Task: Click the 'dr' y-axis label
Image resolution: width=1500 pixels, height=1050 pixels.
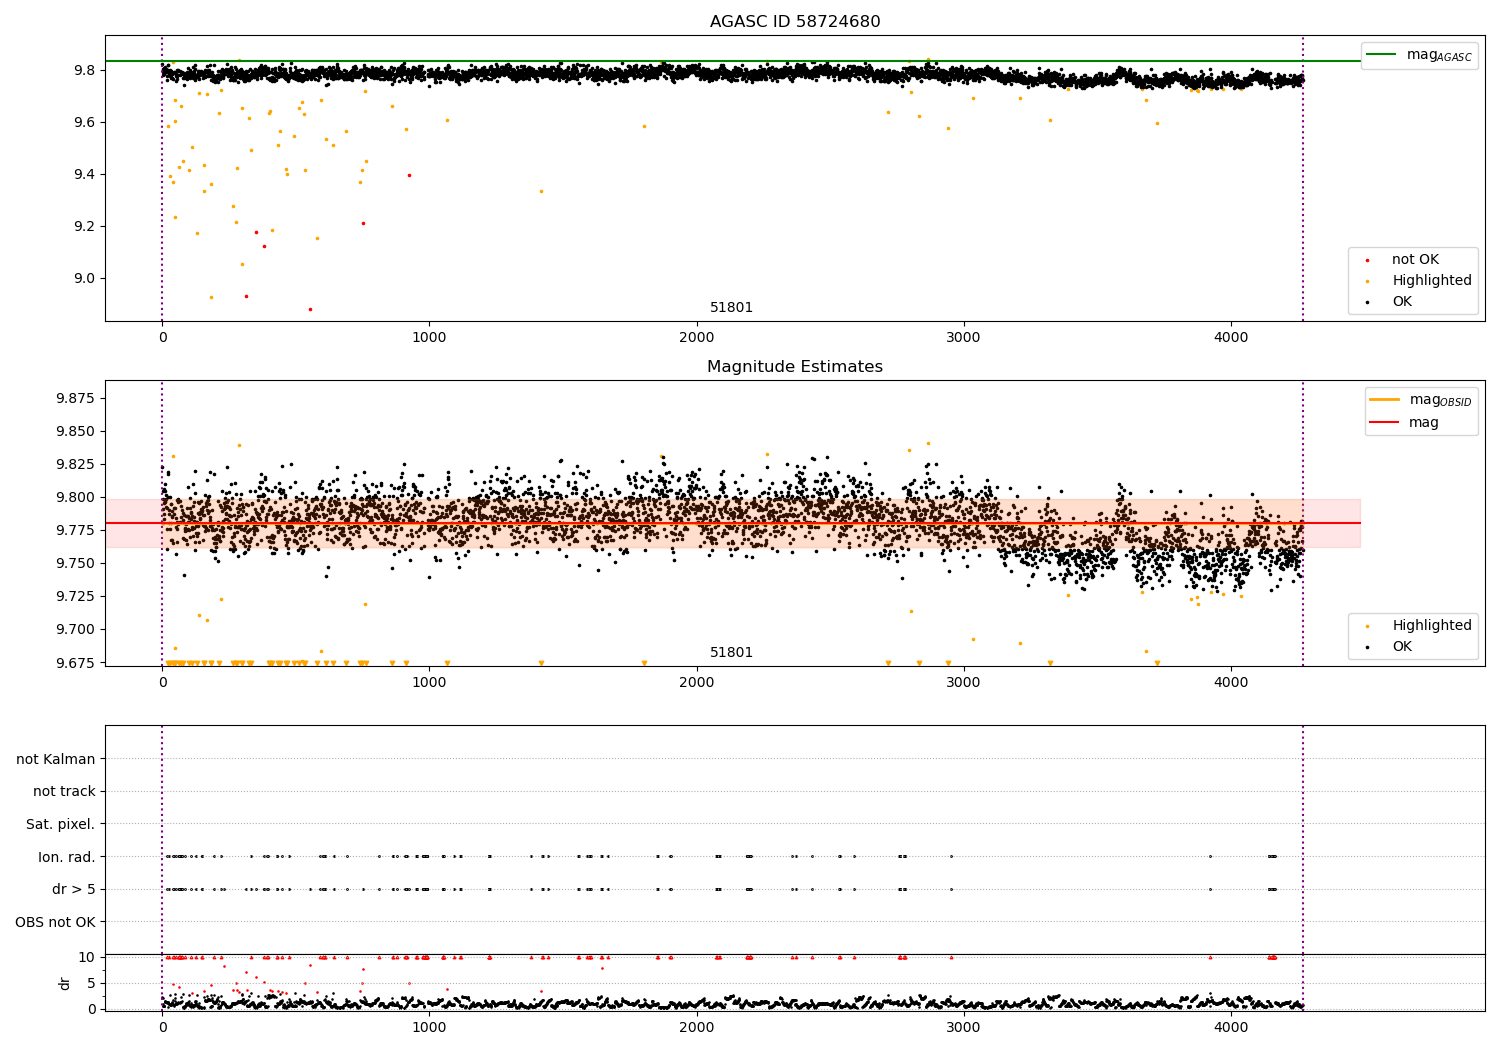Action: pos(65,983)
